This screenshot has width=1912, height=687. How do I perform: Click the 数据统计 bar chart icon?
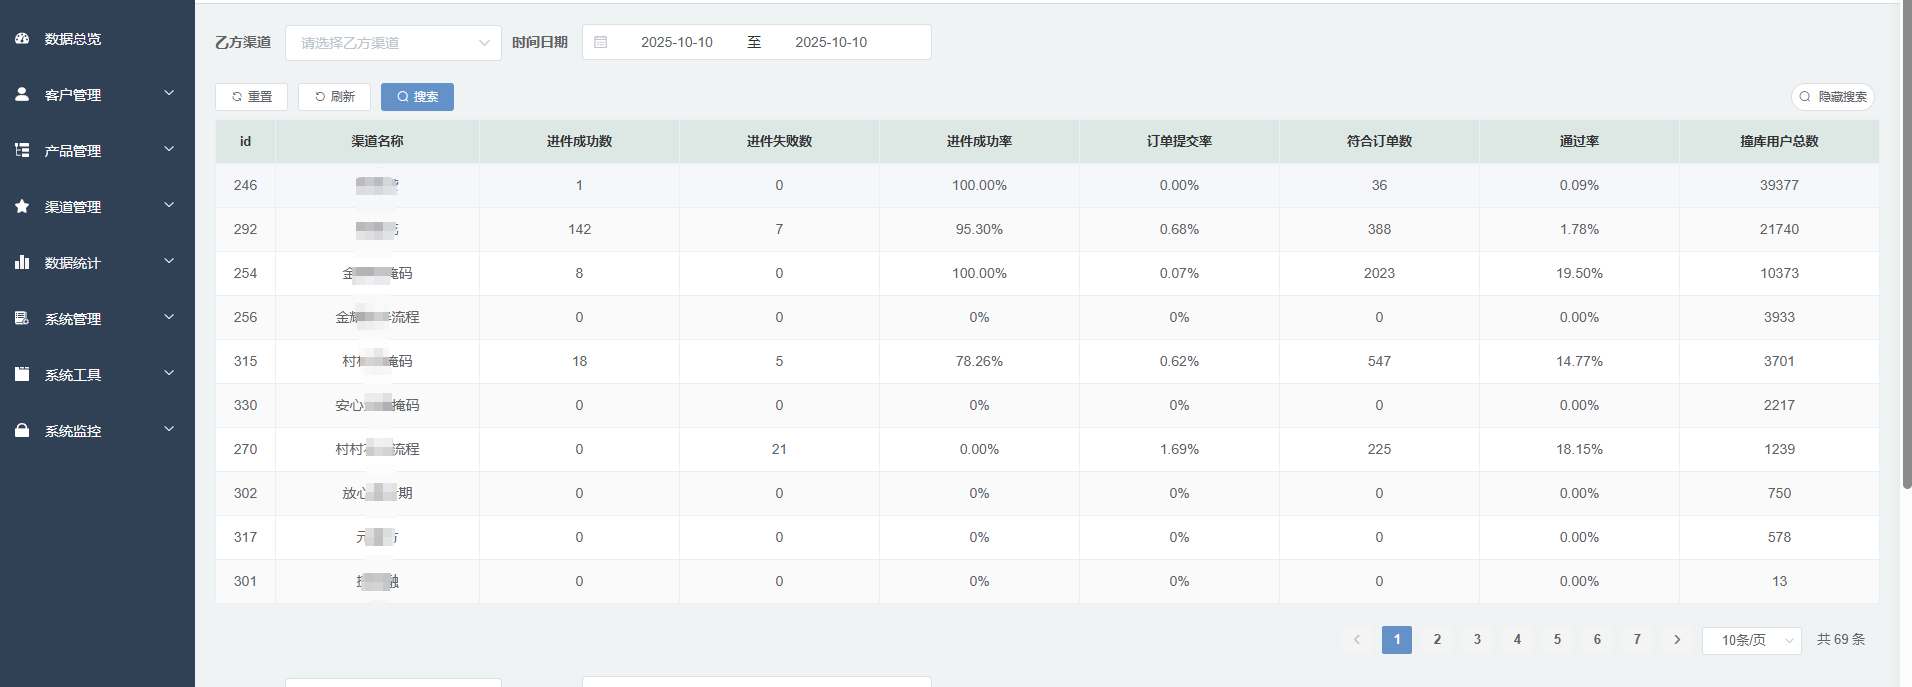[22, 262]
